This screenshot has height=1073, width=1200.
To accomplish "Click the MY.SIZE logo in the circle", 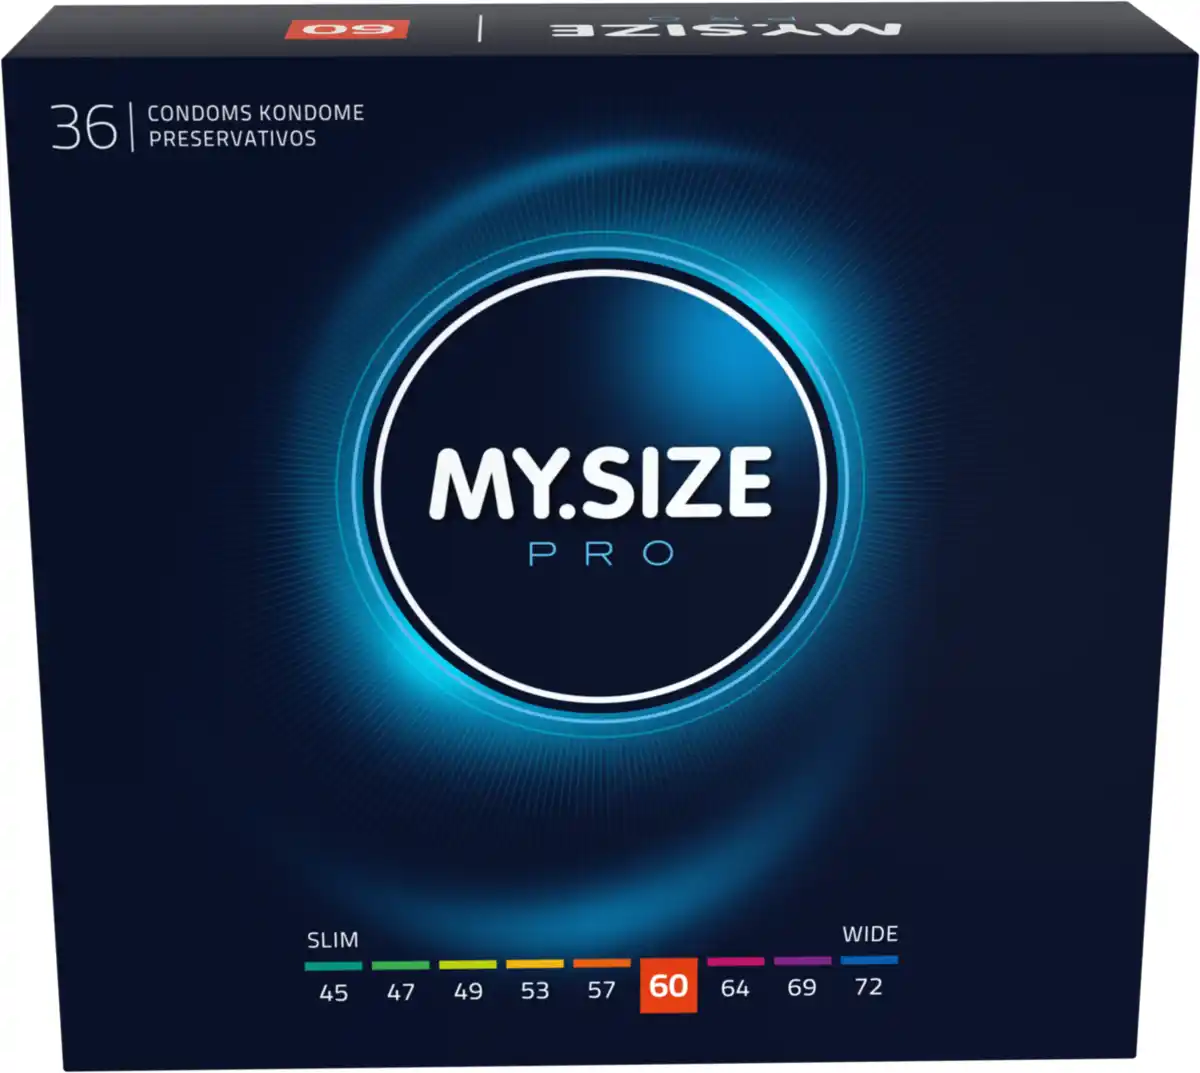I will click(x=601, y=483).
